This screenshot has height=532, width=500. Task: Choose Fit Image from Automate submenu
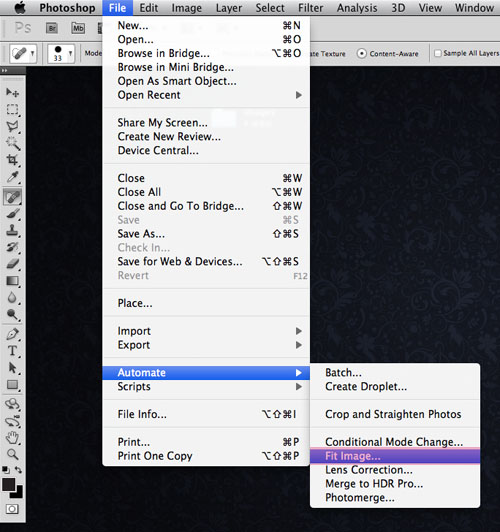395,456
